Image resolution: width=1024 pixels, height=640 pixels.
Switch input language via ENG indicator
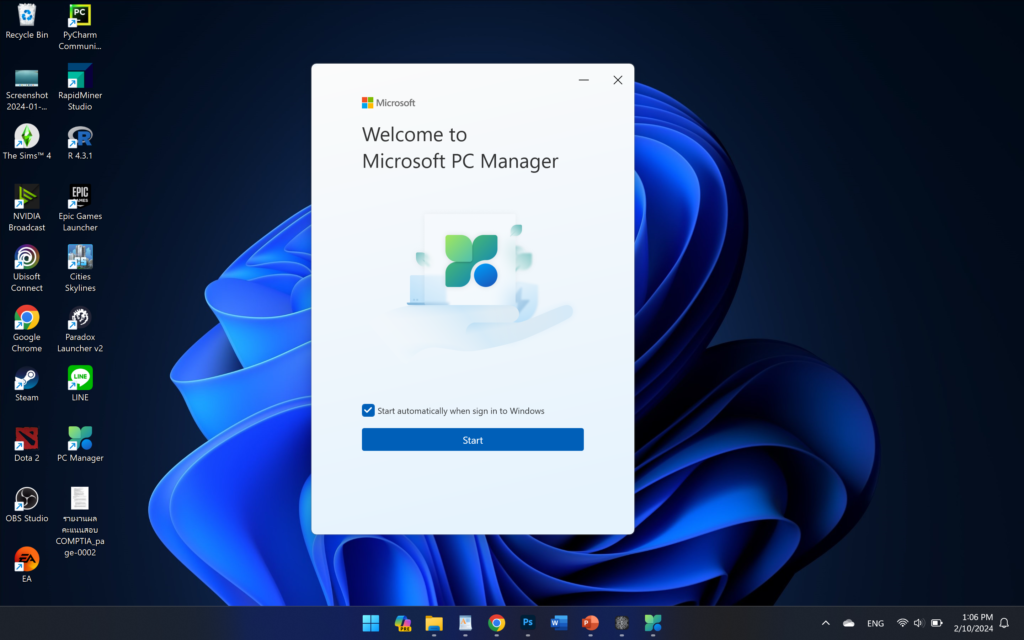coord(875,624)
